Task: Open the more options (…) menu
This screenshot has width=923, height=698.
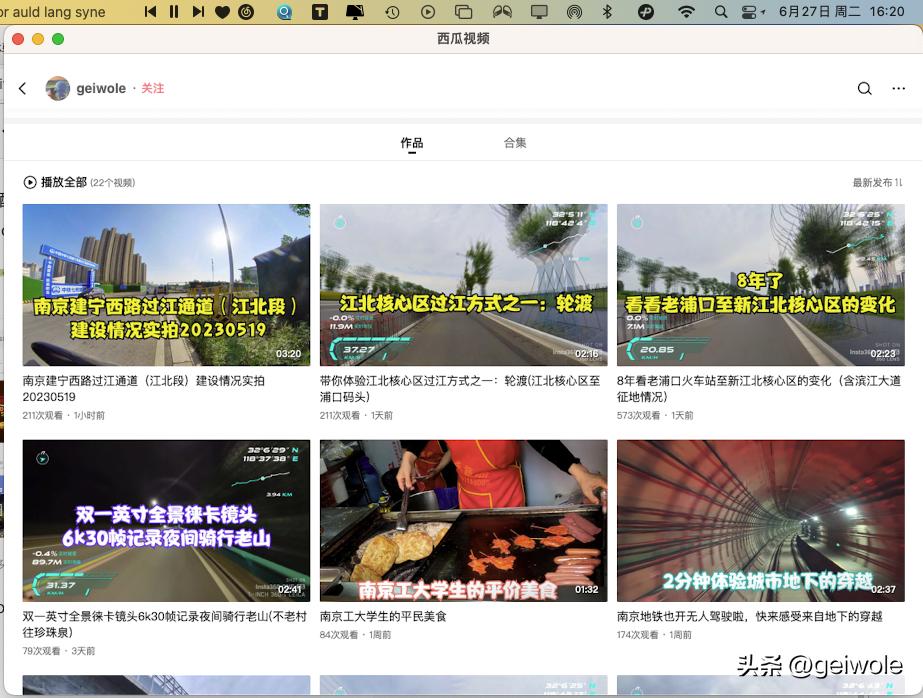Action: 898,88
